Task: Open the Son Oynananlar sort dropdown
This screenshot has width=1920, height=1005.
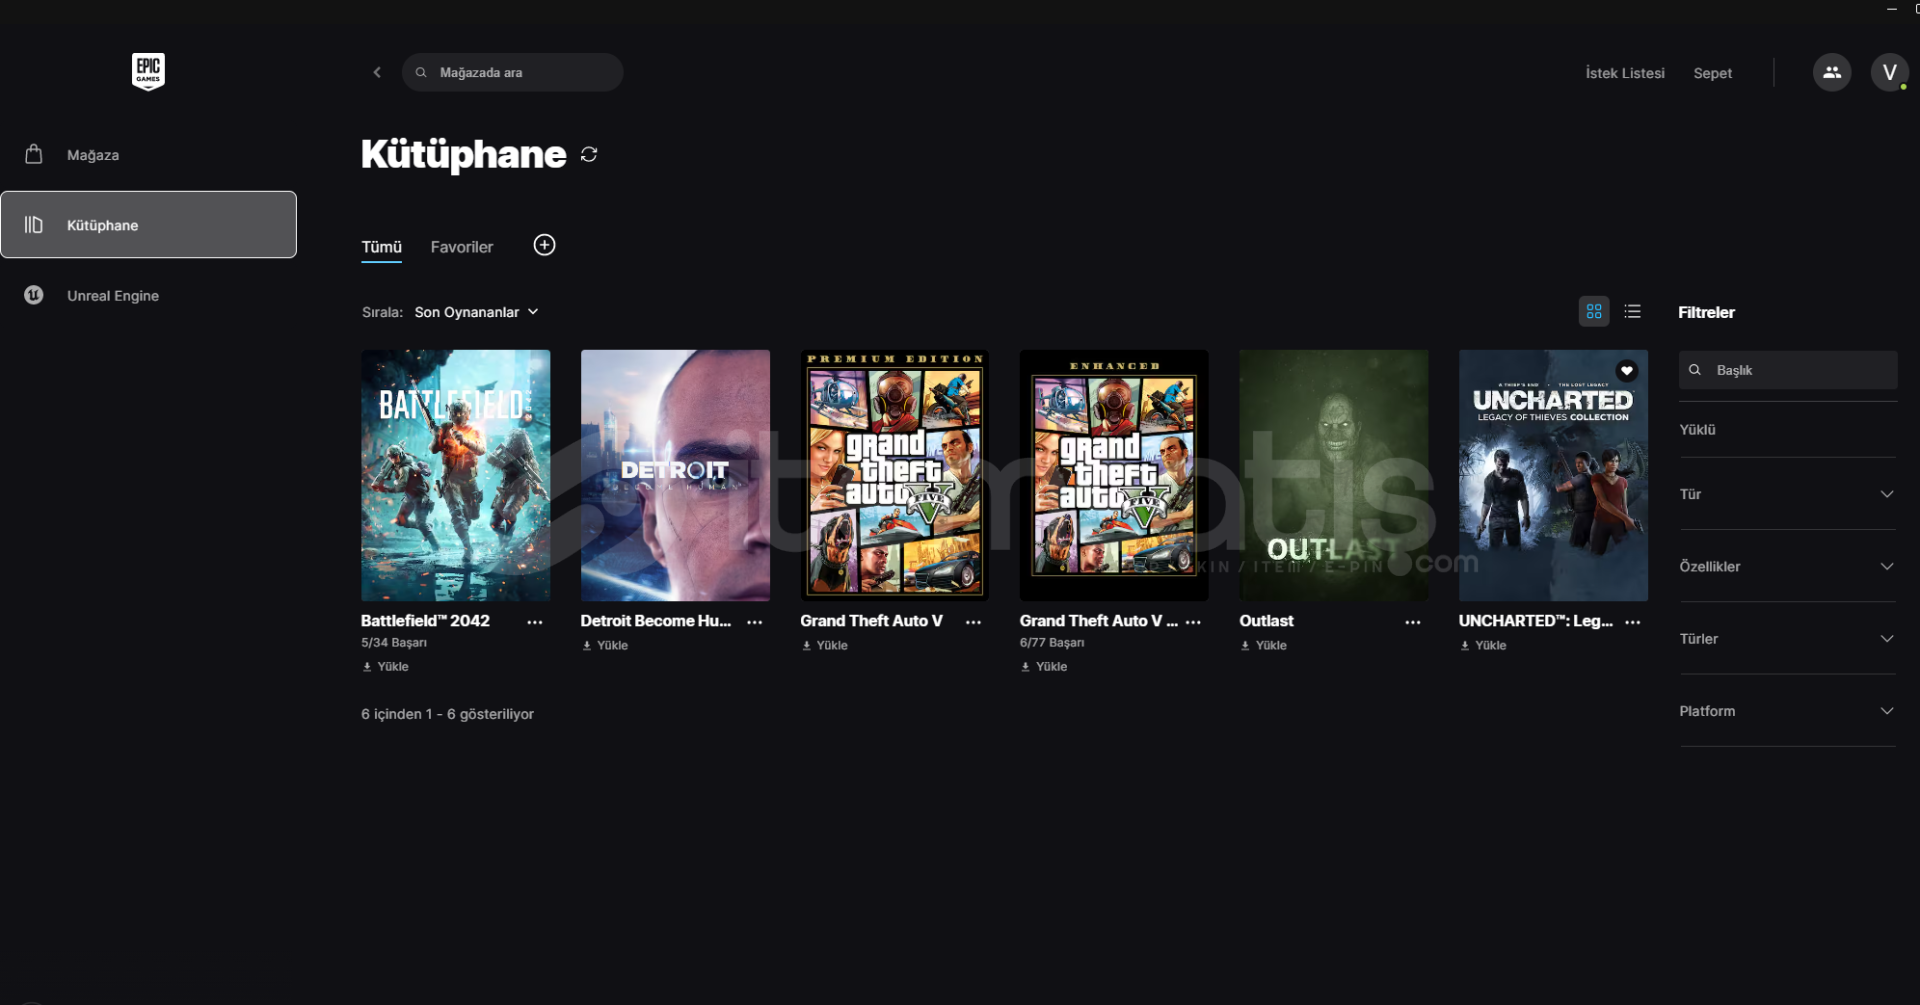Action: point(477,312)
